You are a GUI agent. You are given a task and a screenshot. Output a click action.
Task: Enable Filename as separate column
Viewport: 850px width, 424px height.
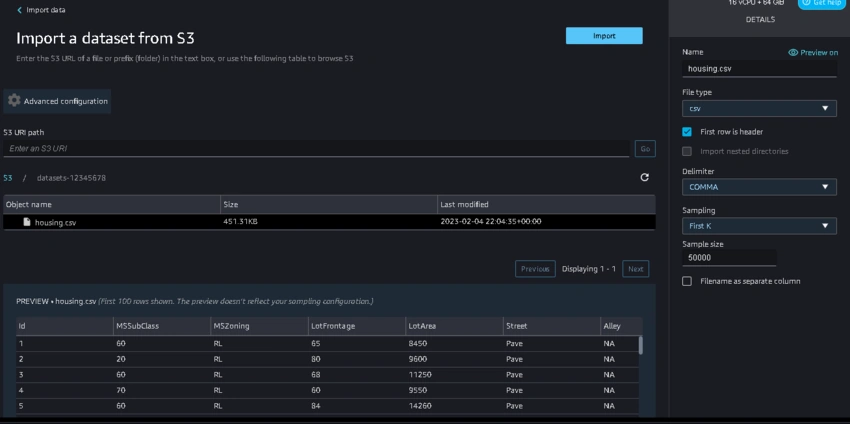coord(687,281)
